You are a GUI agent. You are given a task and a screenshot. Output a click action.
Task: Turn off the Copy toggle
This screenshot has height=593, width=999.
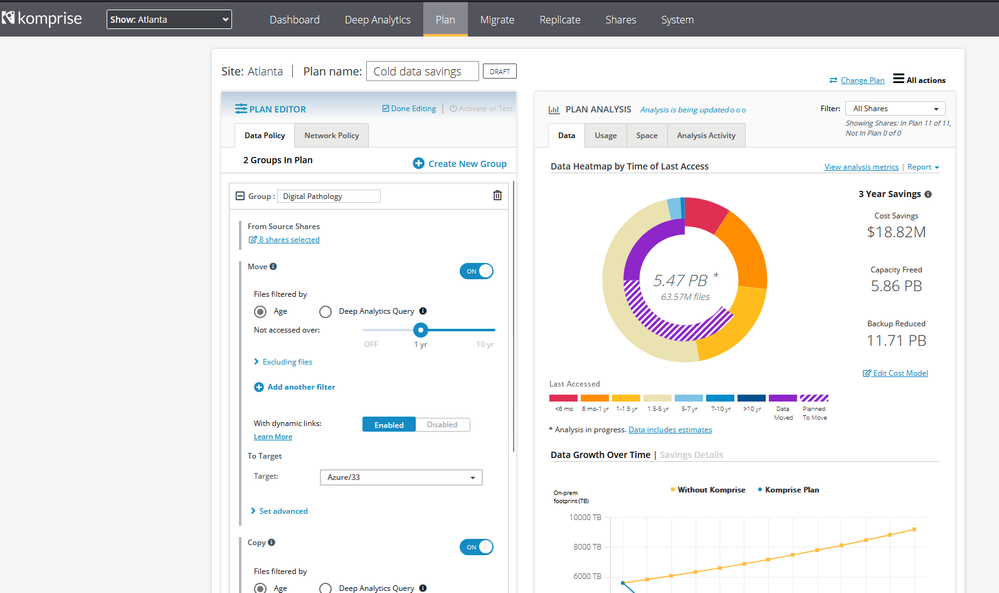click(x=477, y=547)
